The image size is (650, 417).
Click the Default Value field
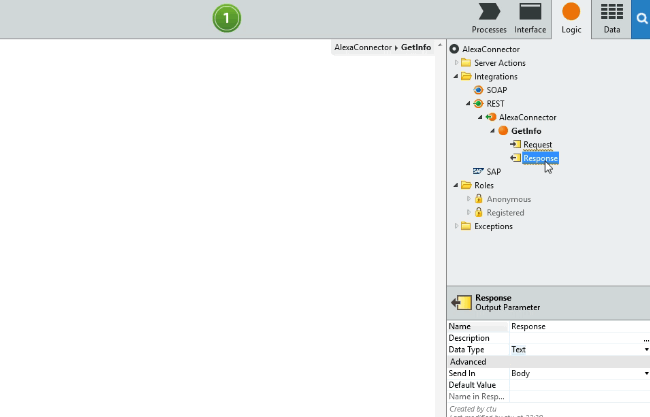point(580,385)
